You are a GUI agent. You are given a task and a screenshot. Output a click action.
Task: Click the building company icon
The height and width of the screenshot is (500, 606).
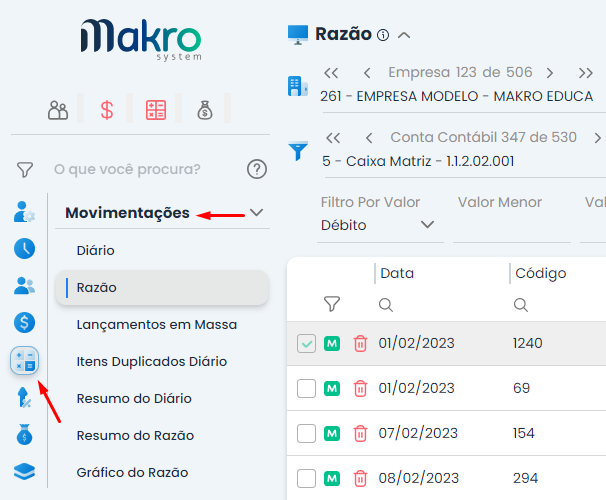[x=298, y=86]
